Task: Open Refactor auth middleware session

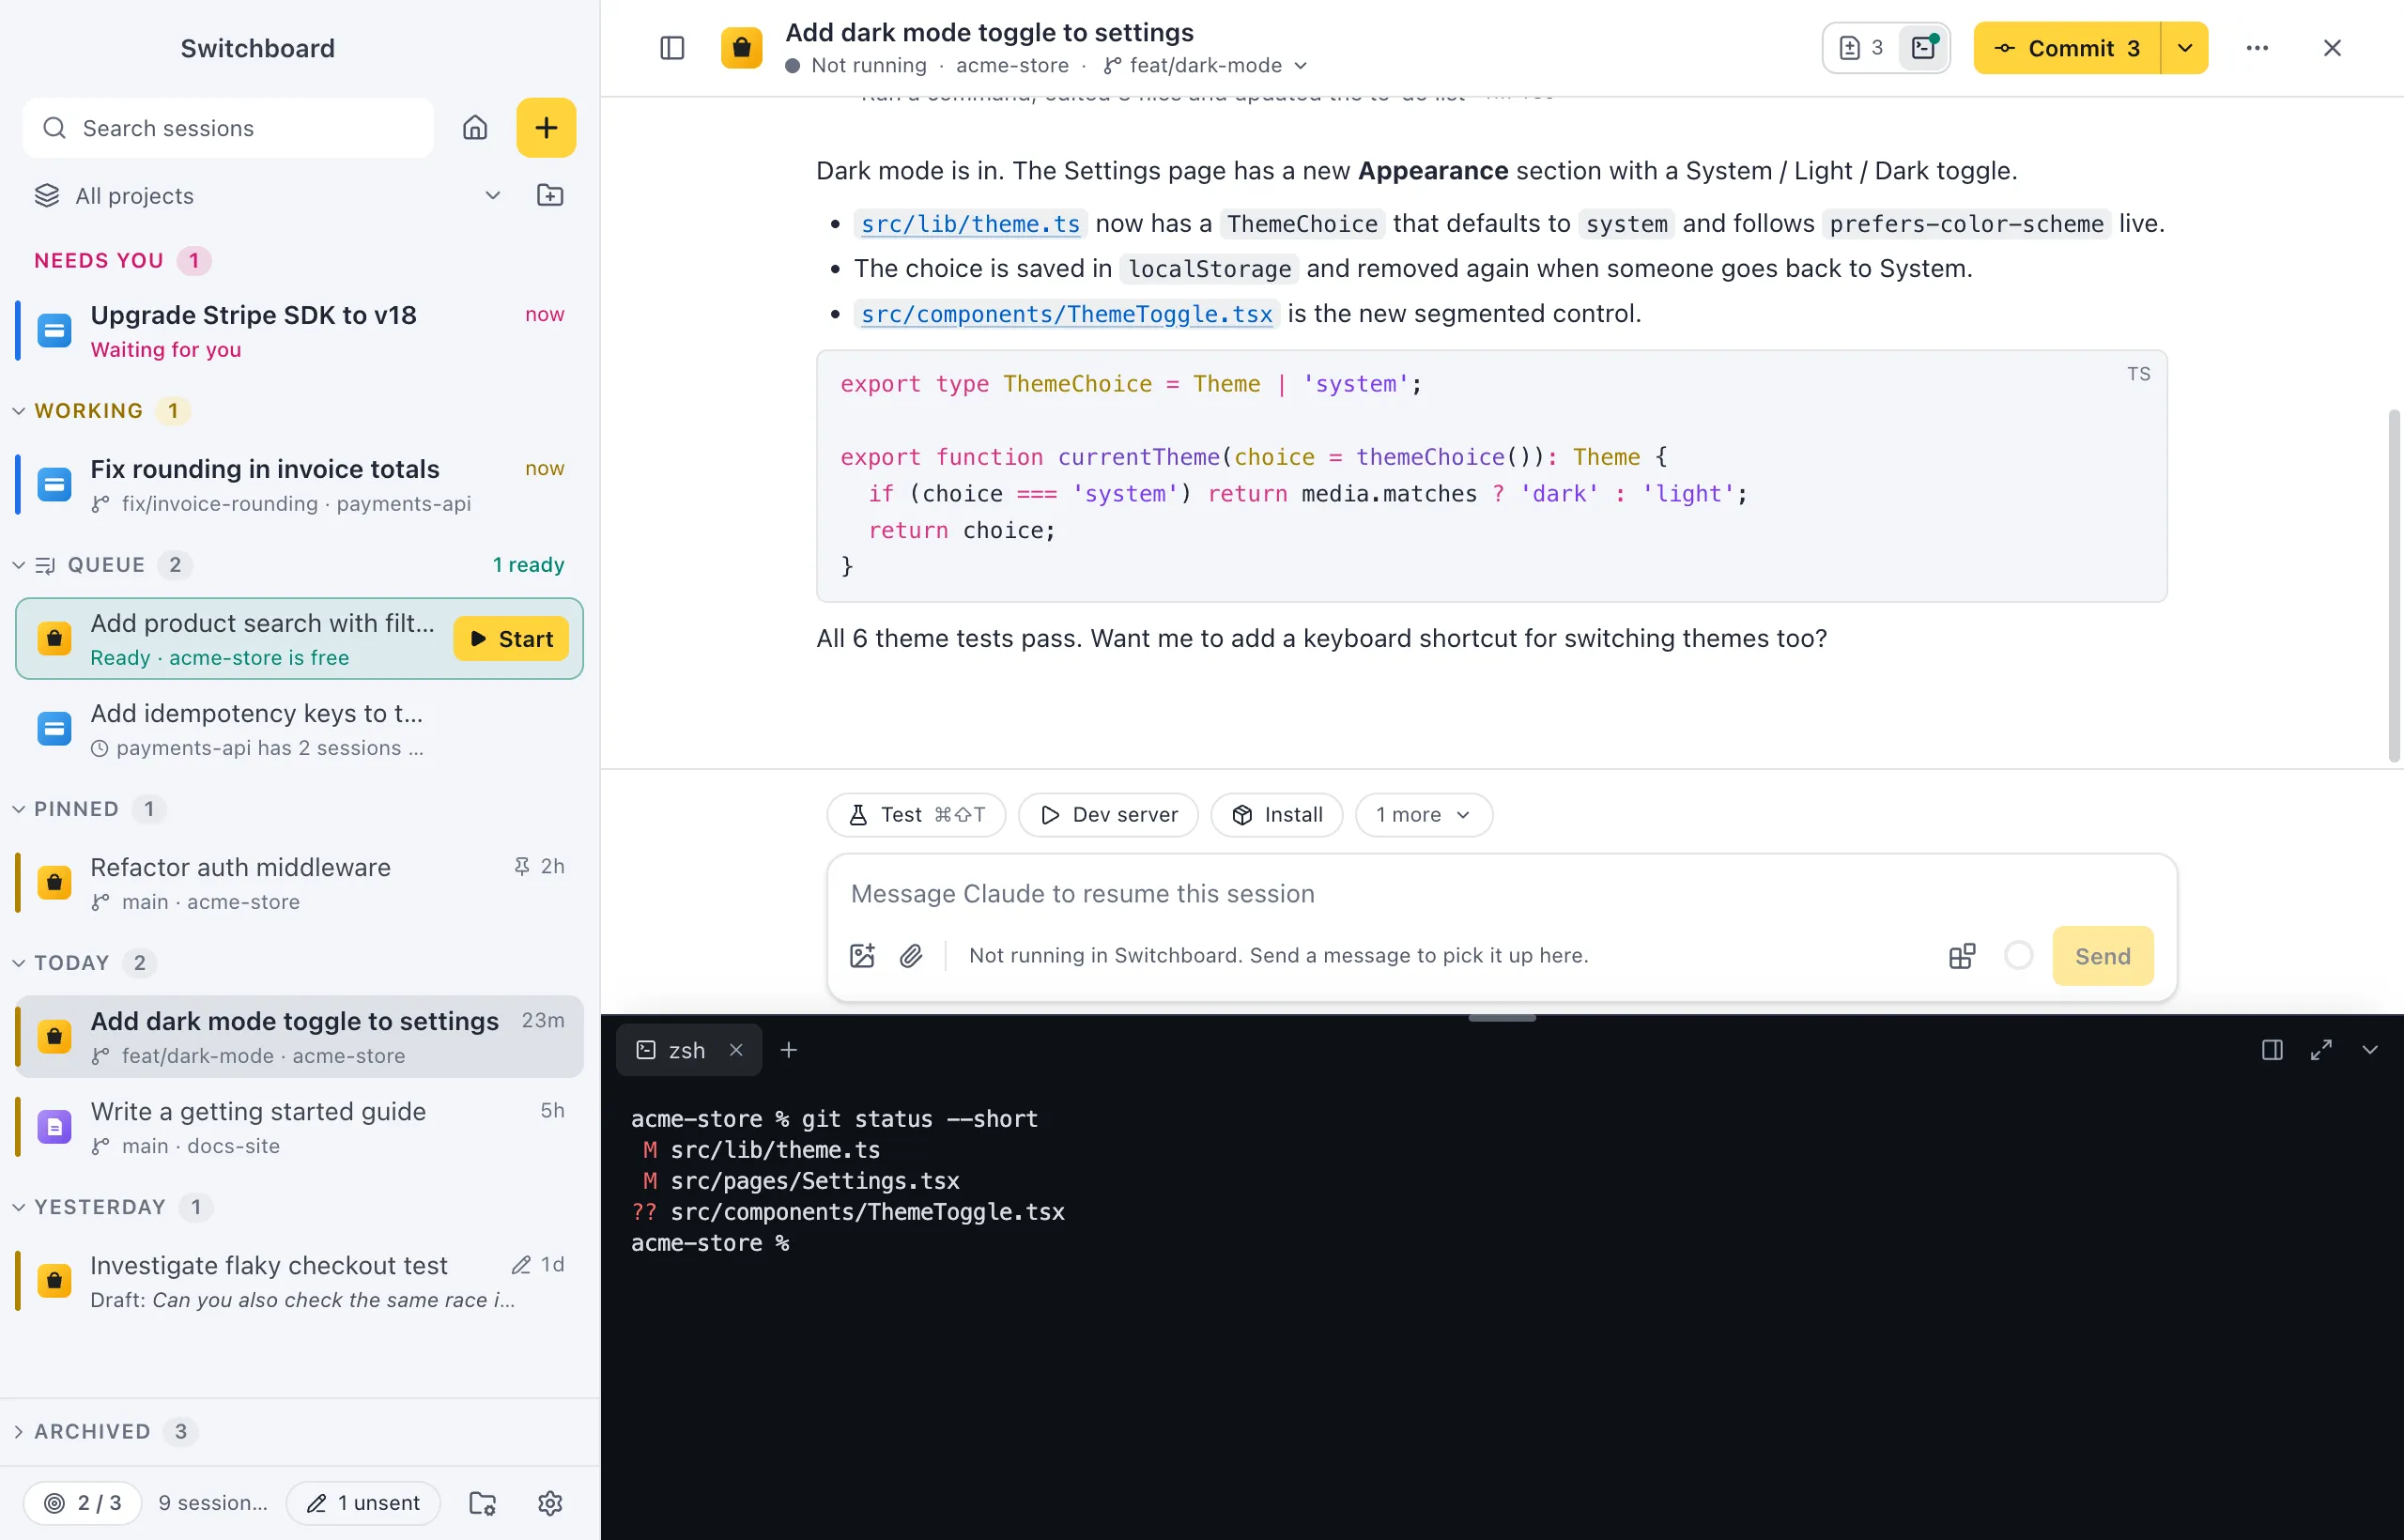Action: click(x=299, y=883)
